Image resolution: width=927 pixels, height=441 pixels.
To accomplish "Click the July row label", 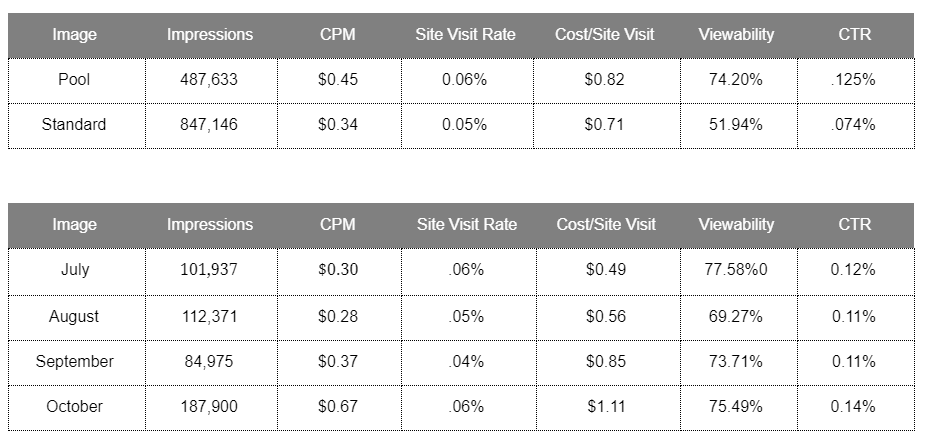I will [74, 270].
